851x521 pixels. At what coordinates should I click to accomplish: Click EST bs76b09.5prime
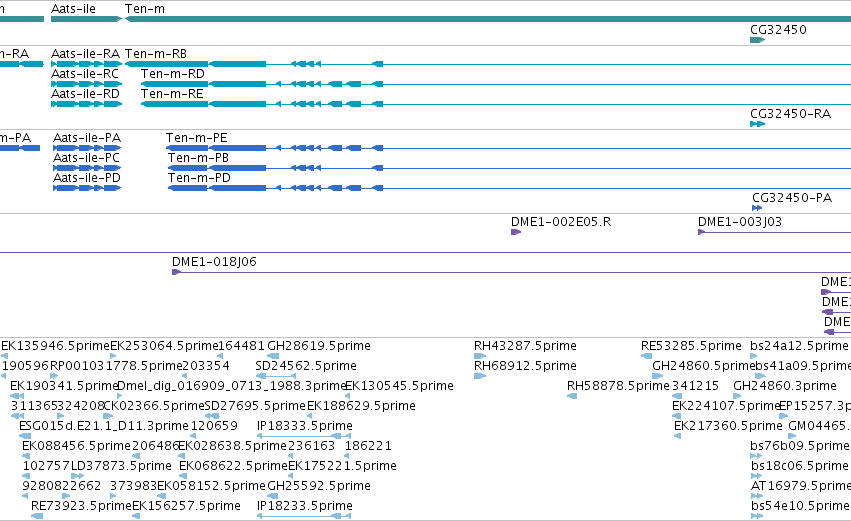coord(799,447)
